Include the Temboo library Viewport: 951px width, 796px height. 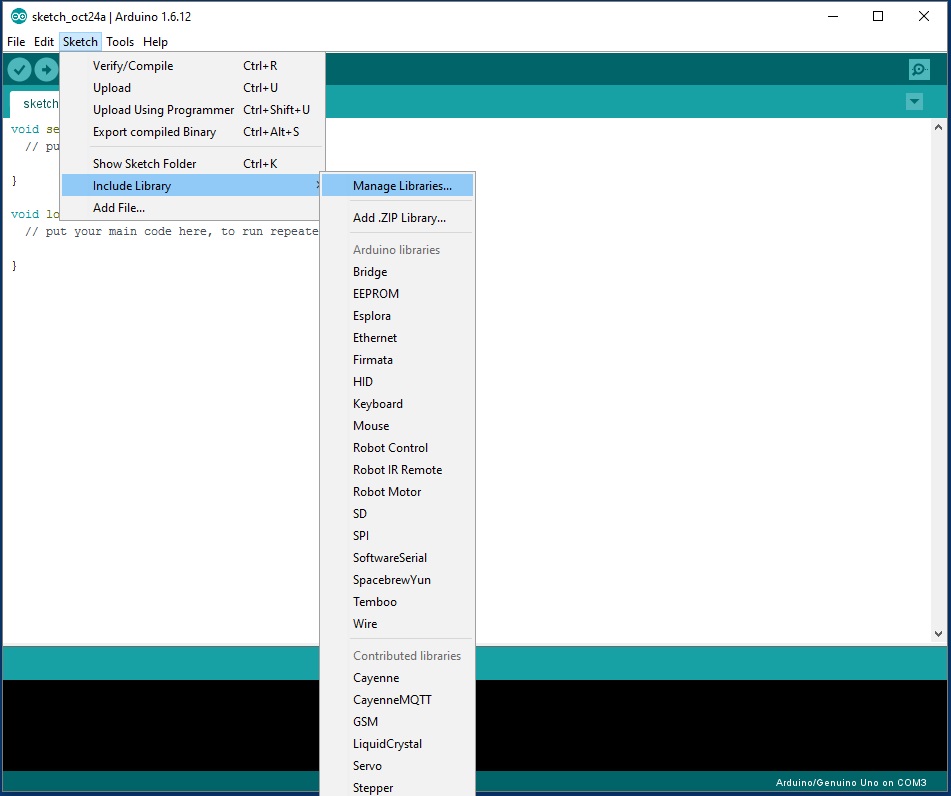pos(397,602)
